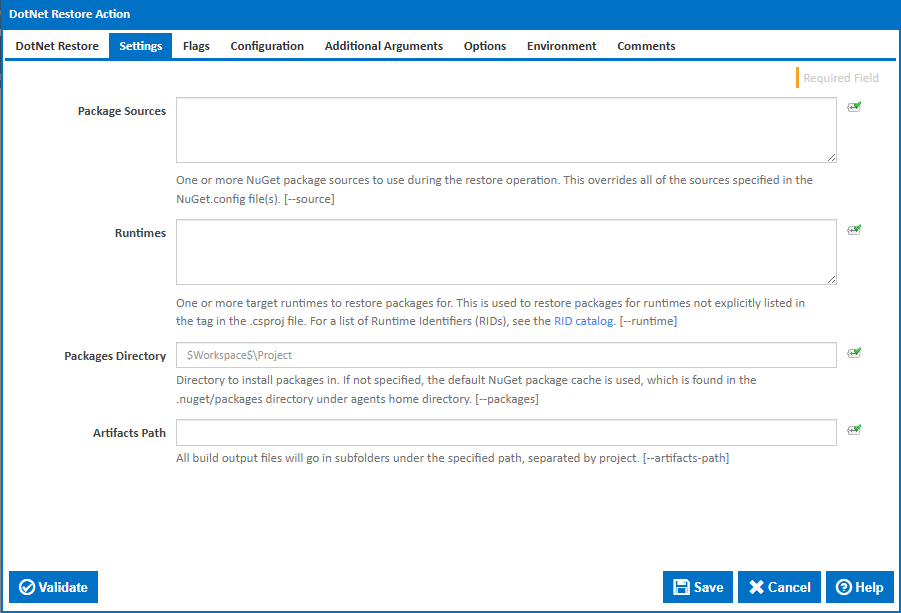Switch to the Configuration tab

[267, 45]
